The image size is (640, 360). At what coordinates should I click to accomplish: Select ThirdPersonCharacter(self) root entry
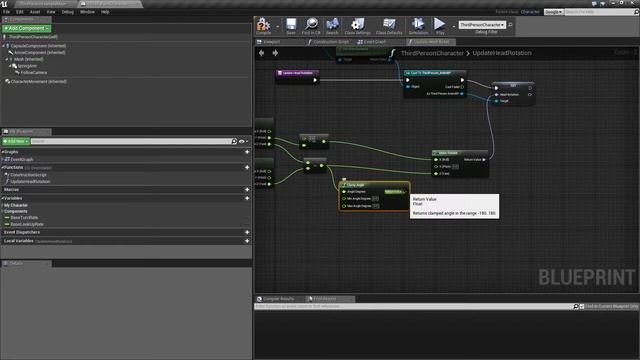point(33,37)
